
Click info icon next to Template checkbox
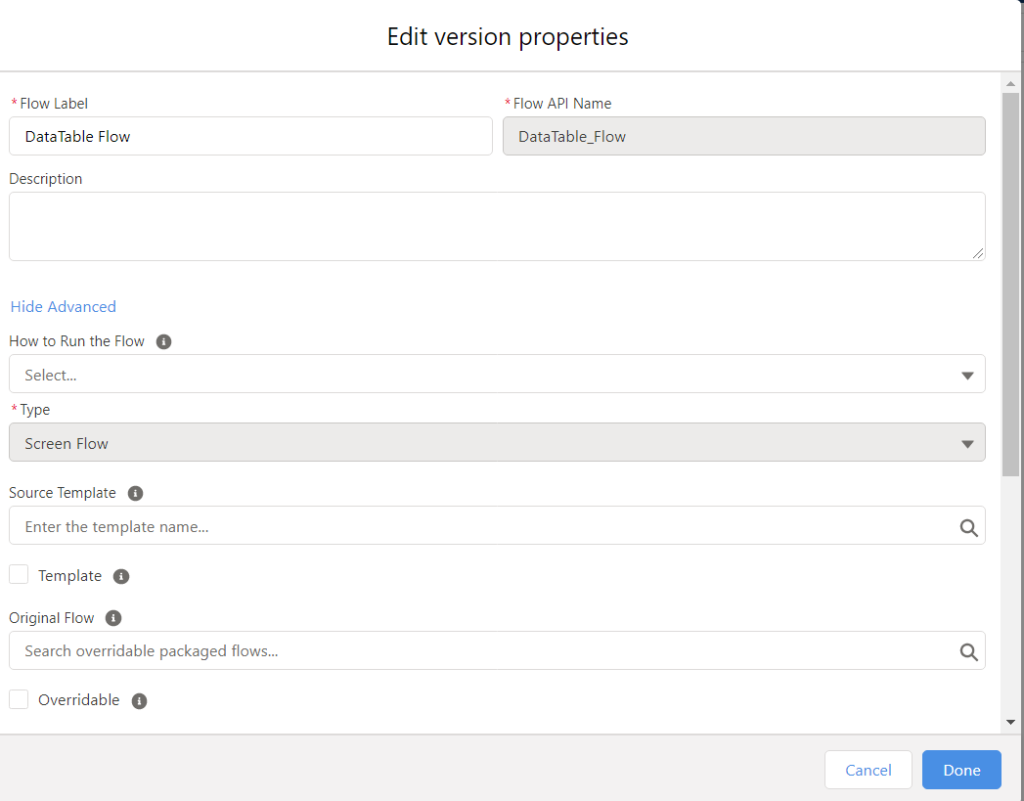coord(121,577)
